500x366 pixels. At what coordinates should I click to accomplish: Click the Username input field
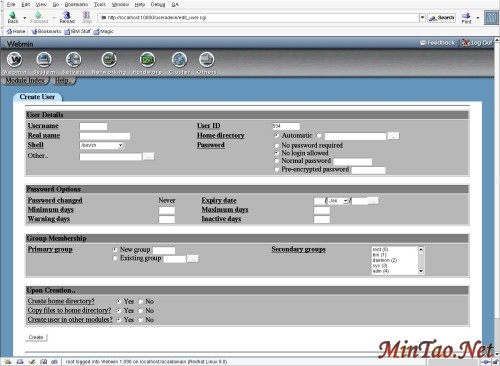(93, 126)
